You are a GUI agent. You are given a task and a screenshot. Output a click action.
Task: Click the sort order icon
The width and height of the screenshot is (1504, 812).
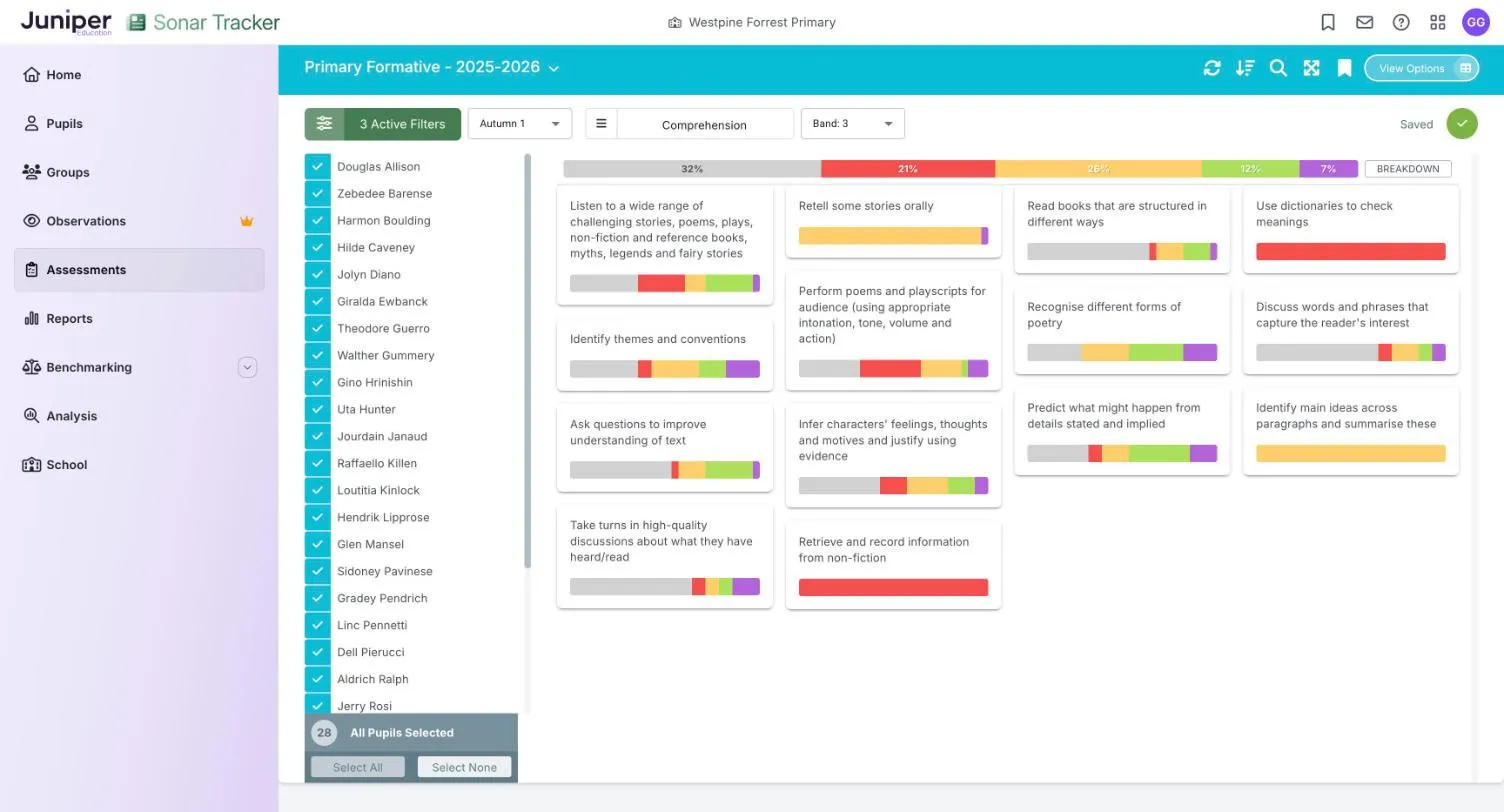point(1245,68)
